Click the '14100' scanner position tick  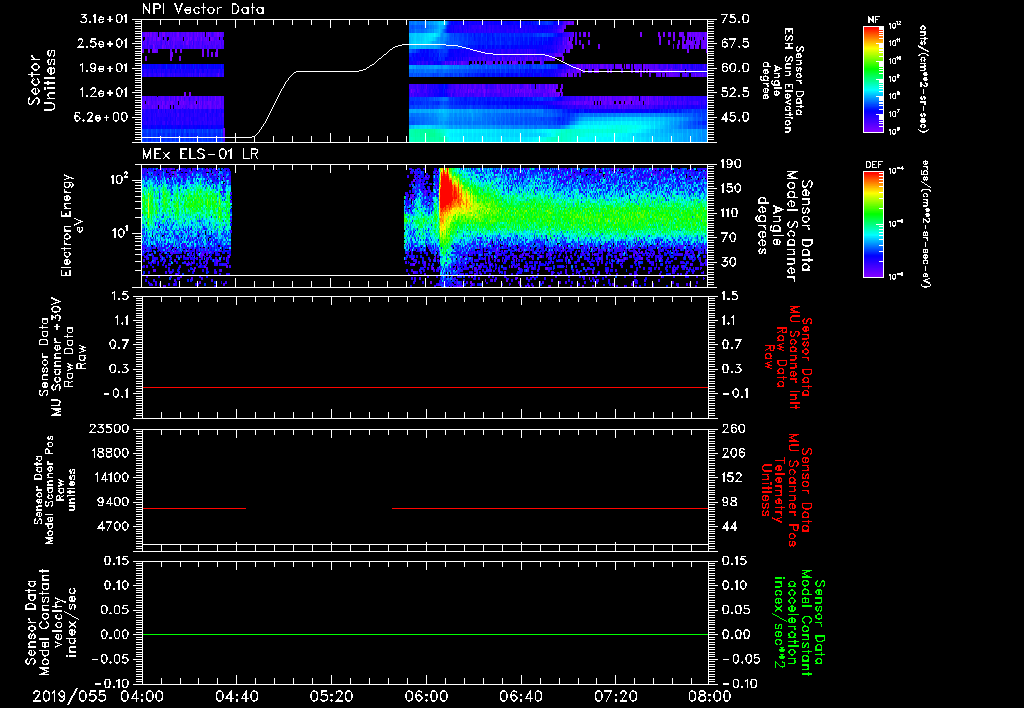(x=110, y=477)
